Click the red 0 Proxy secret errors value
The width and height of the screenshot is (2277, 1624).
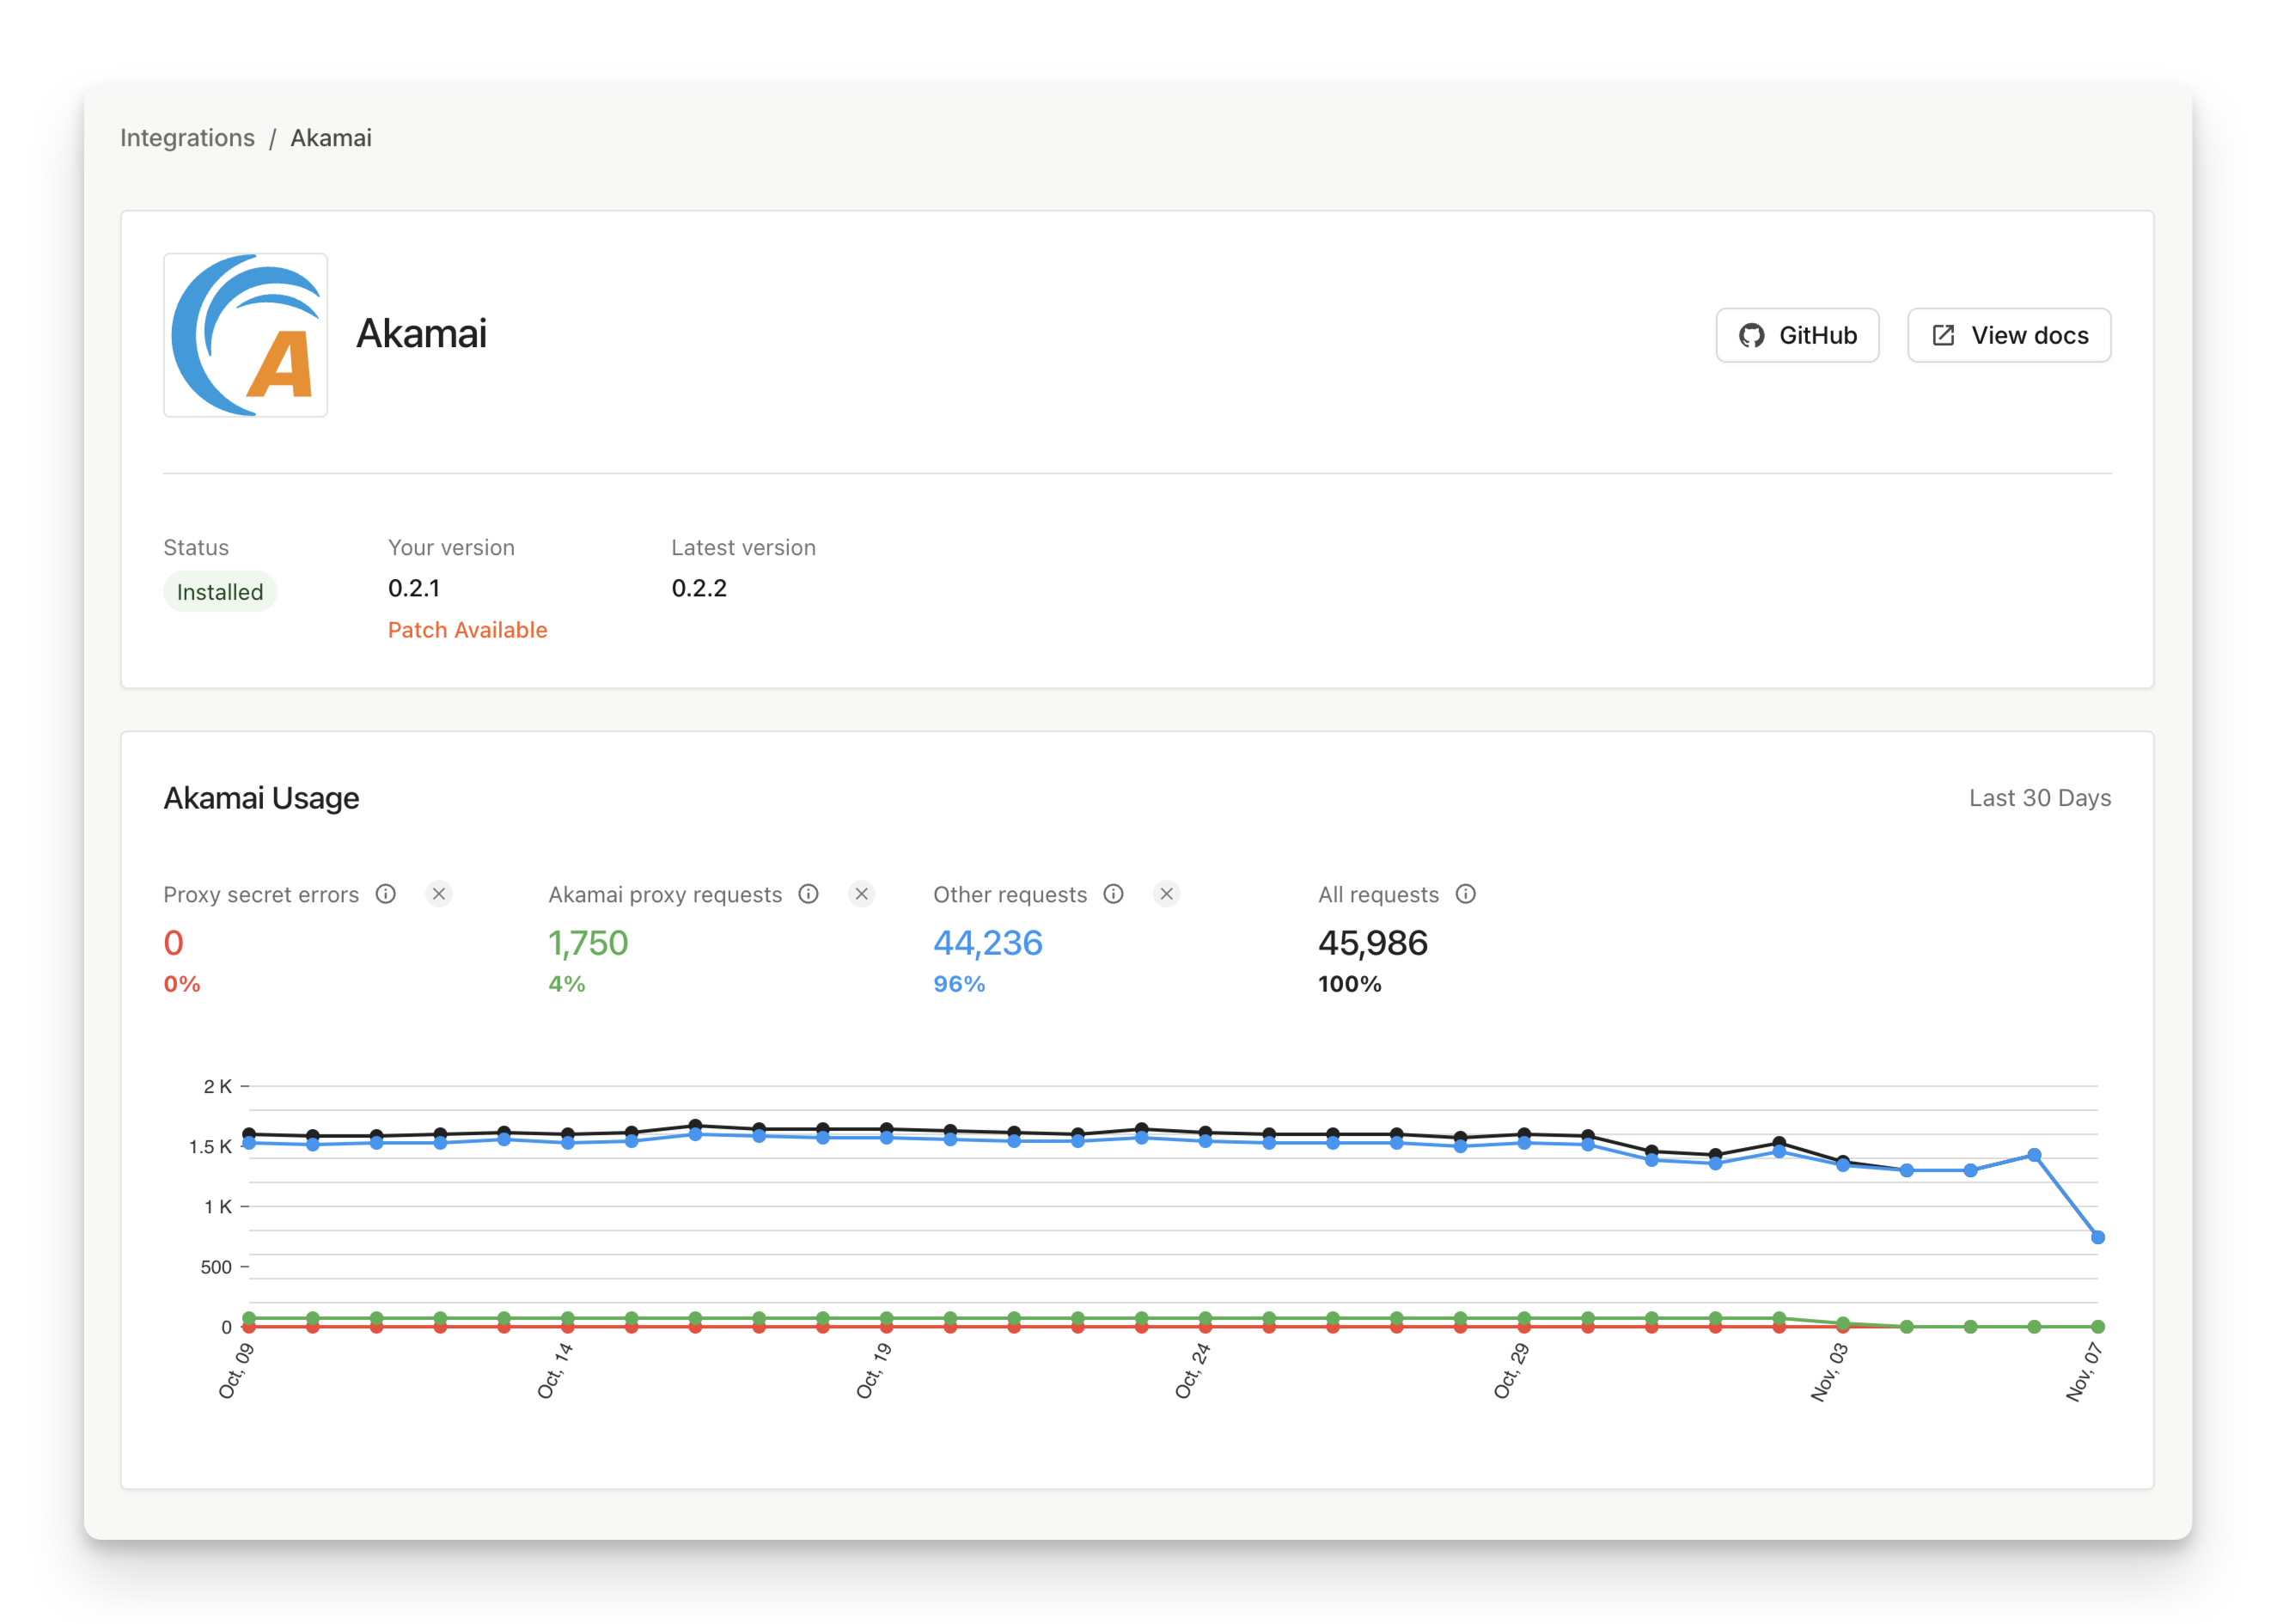(x=174, y=943)
